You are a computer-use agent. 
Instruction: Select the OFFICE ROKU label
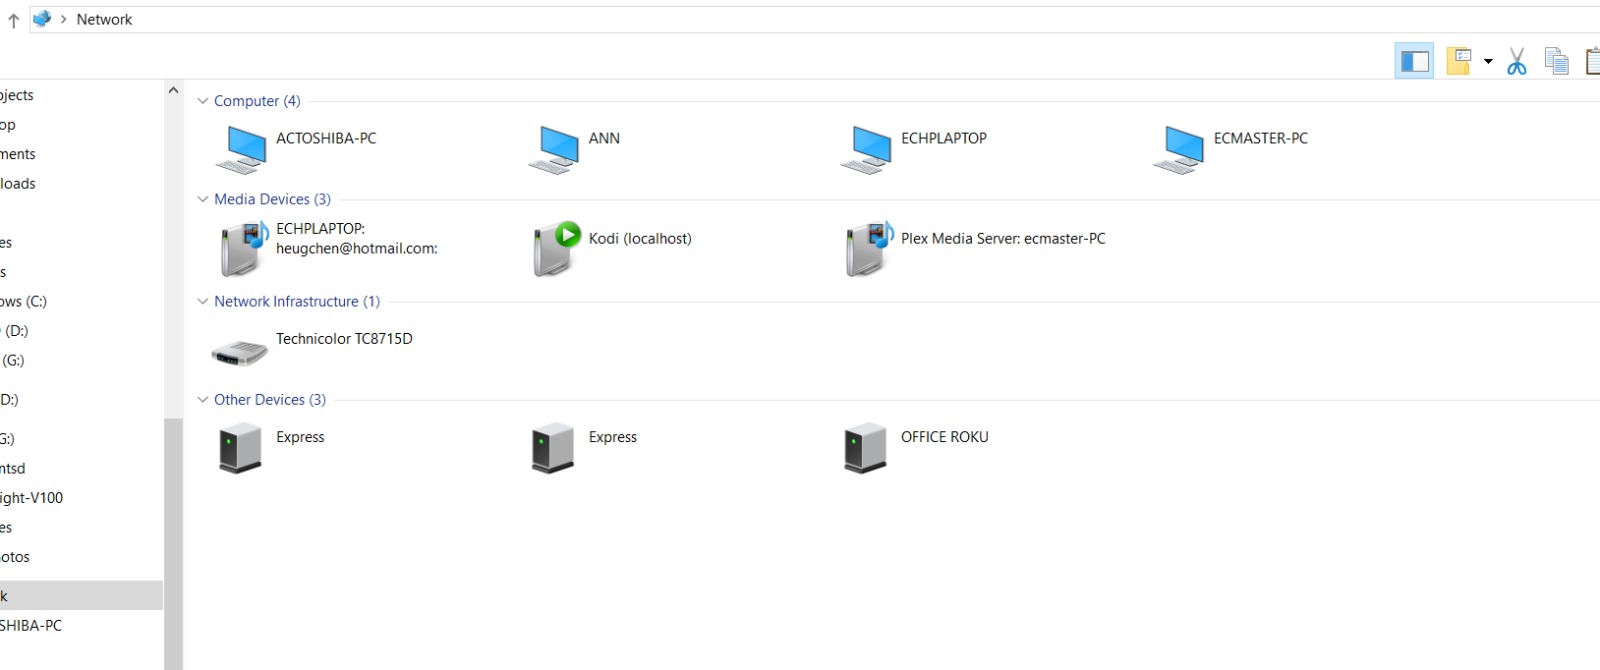click(x=945, y=437)
